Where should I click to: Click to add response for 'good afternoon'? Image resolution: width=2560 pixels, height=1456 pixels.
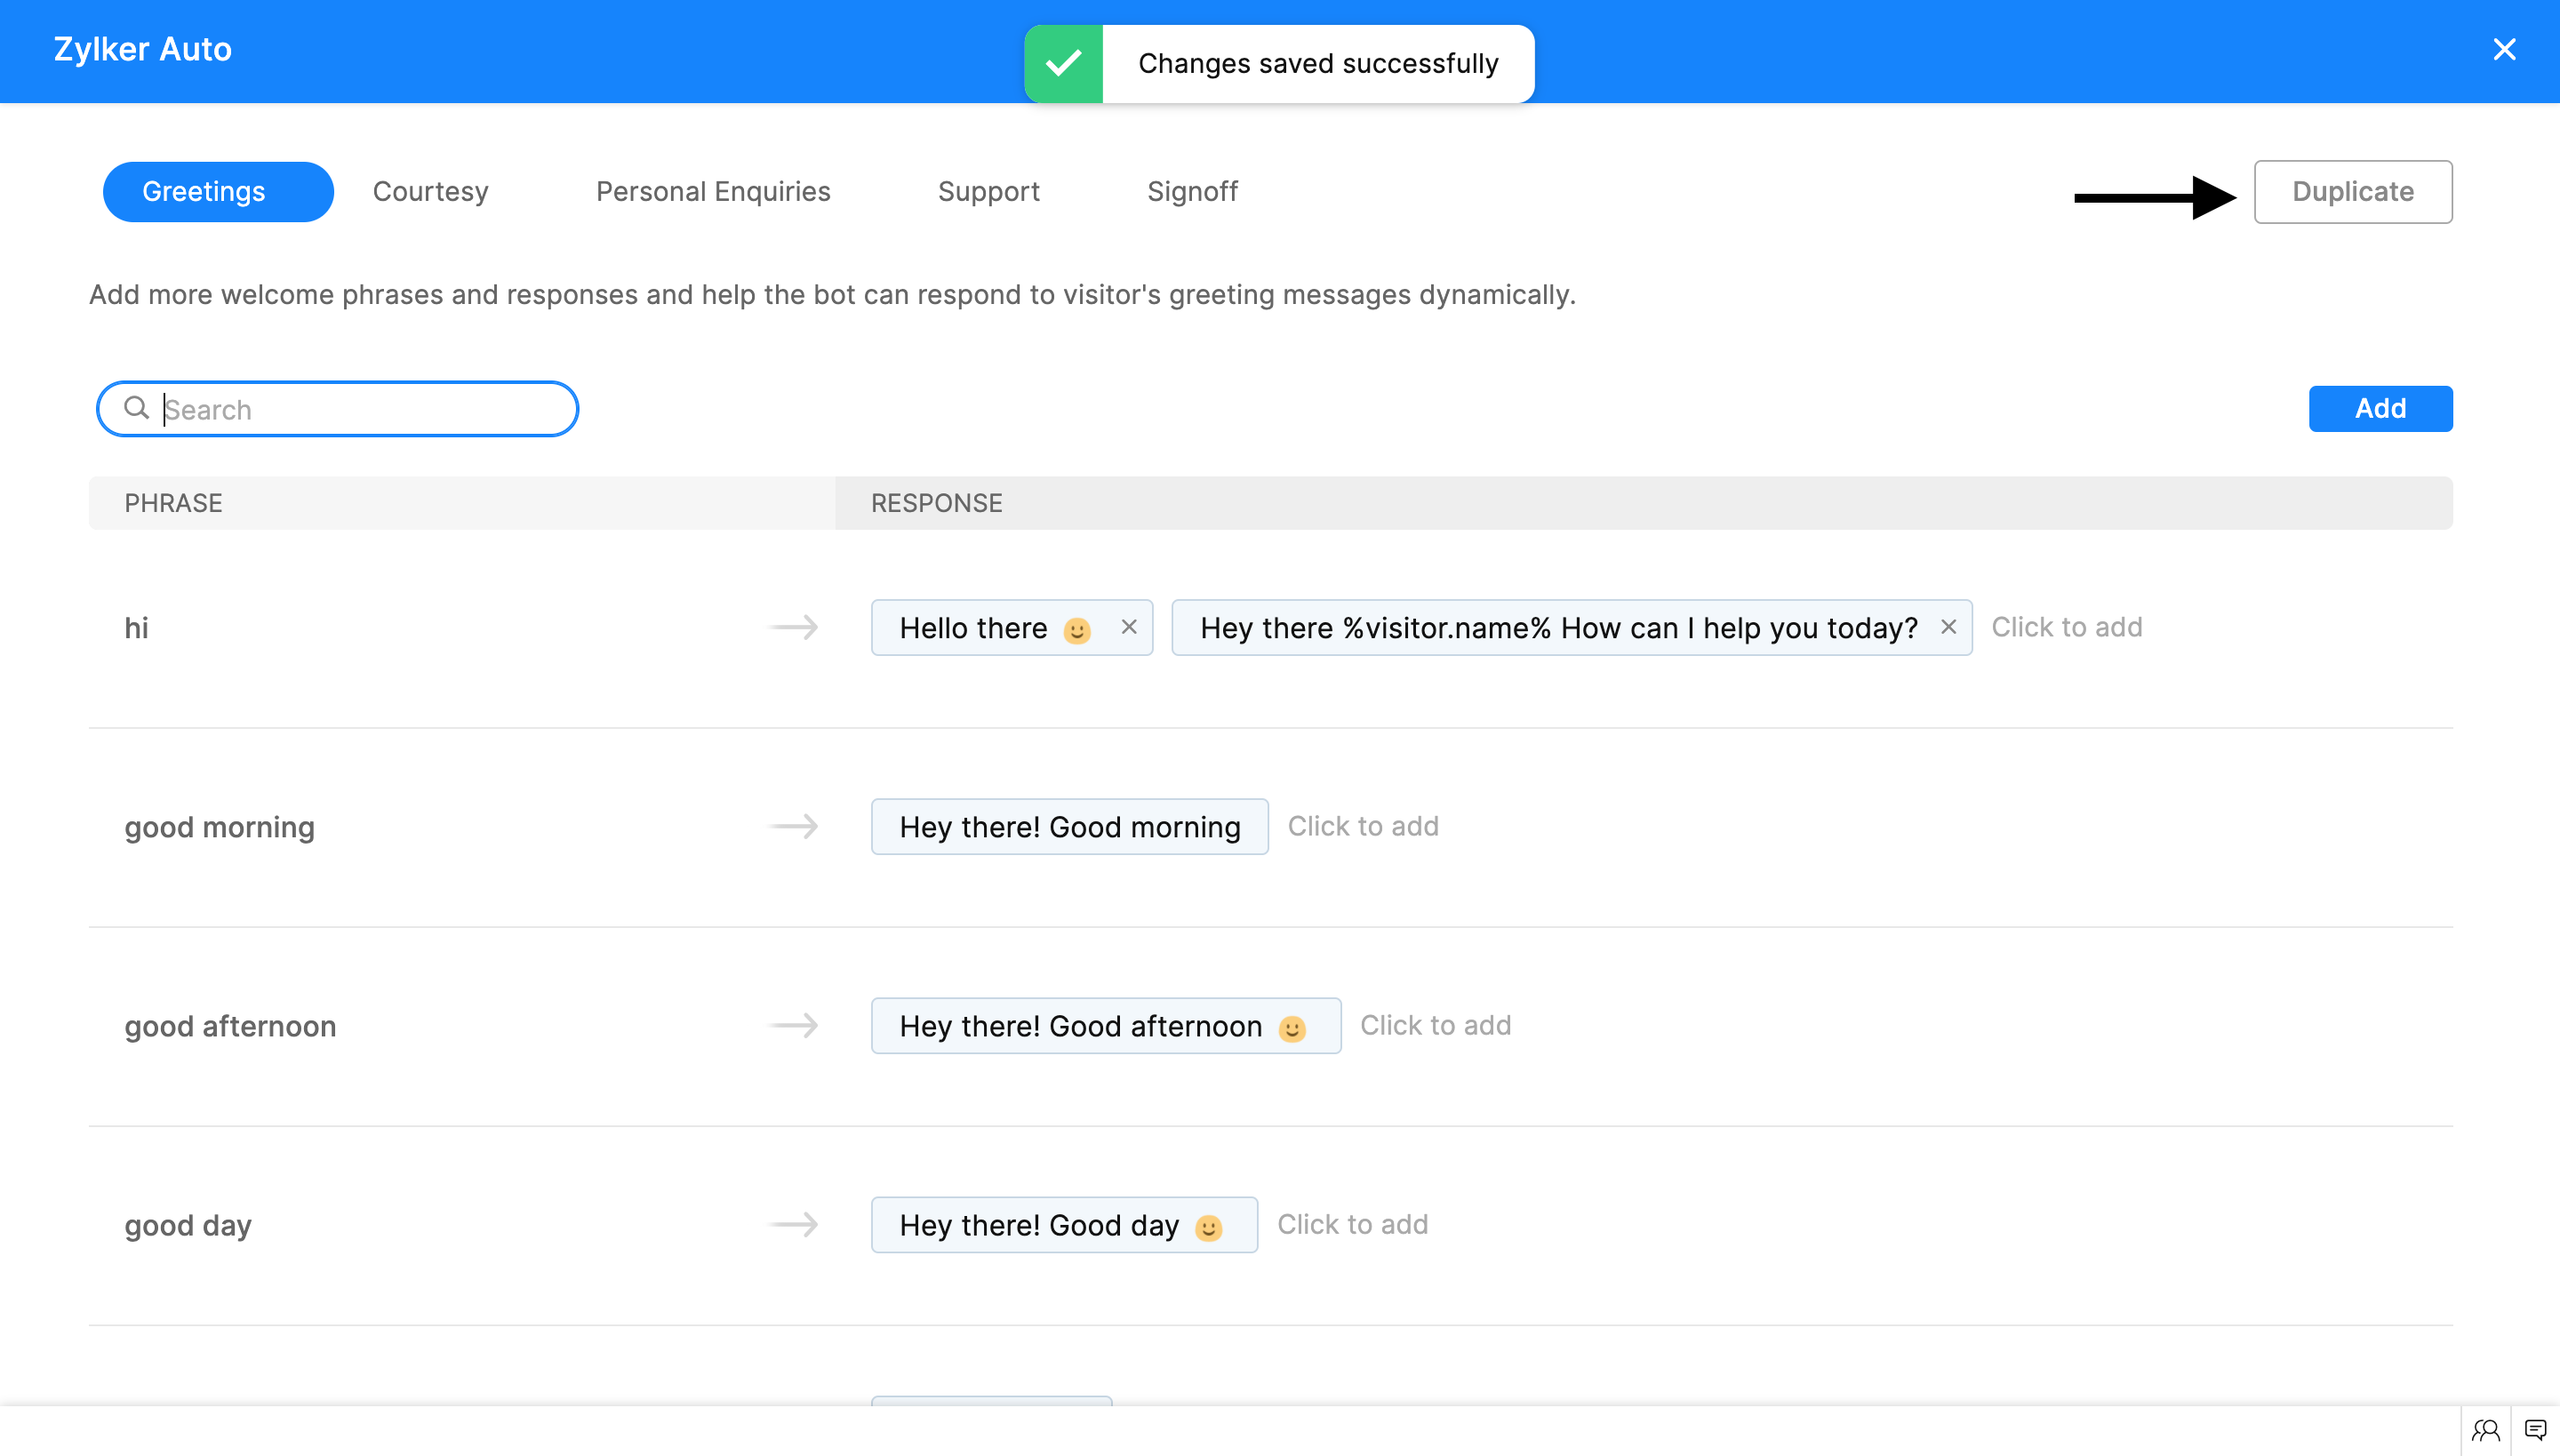(1435, 1025)
